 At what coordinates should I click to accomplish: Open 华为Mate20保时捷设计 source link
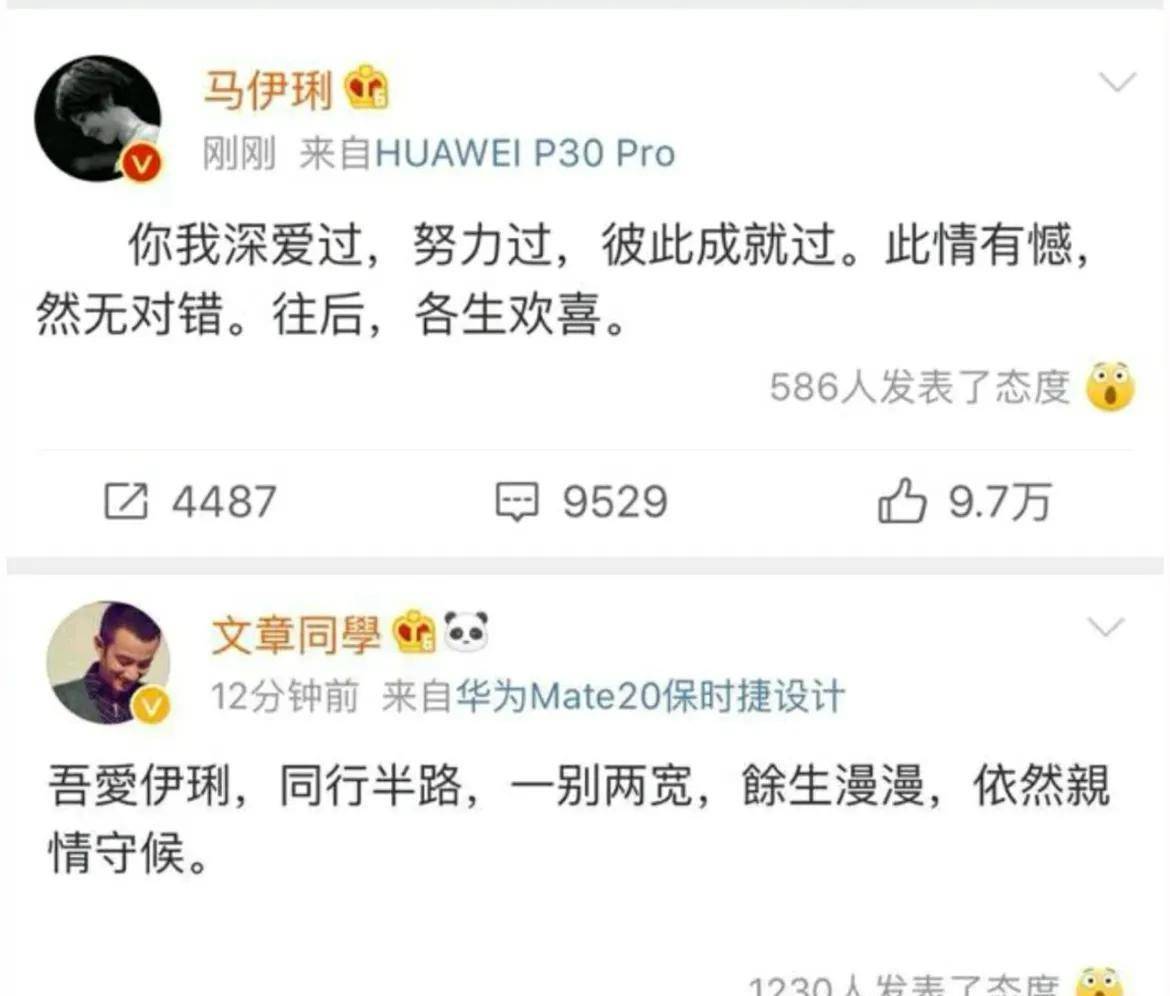tap(650, 696)
